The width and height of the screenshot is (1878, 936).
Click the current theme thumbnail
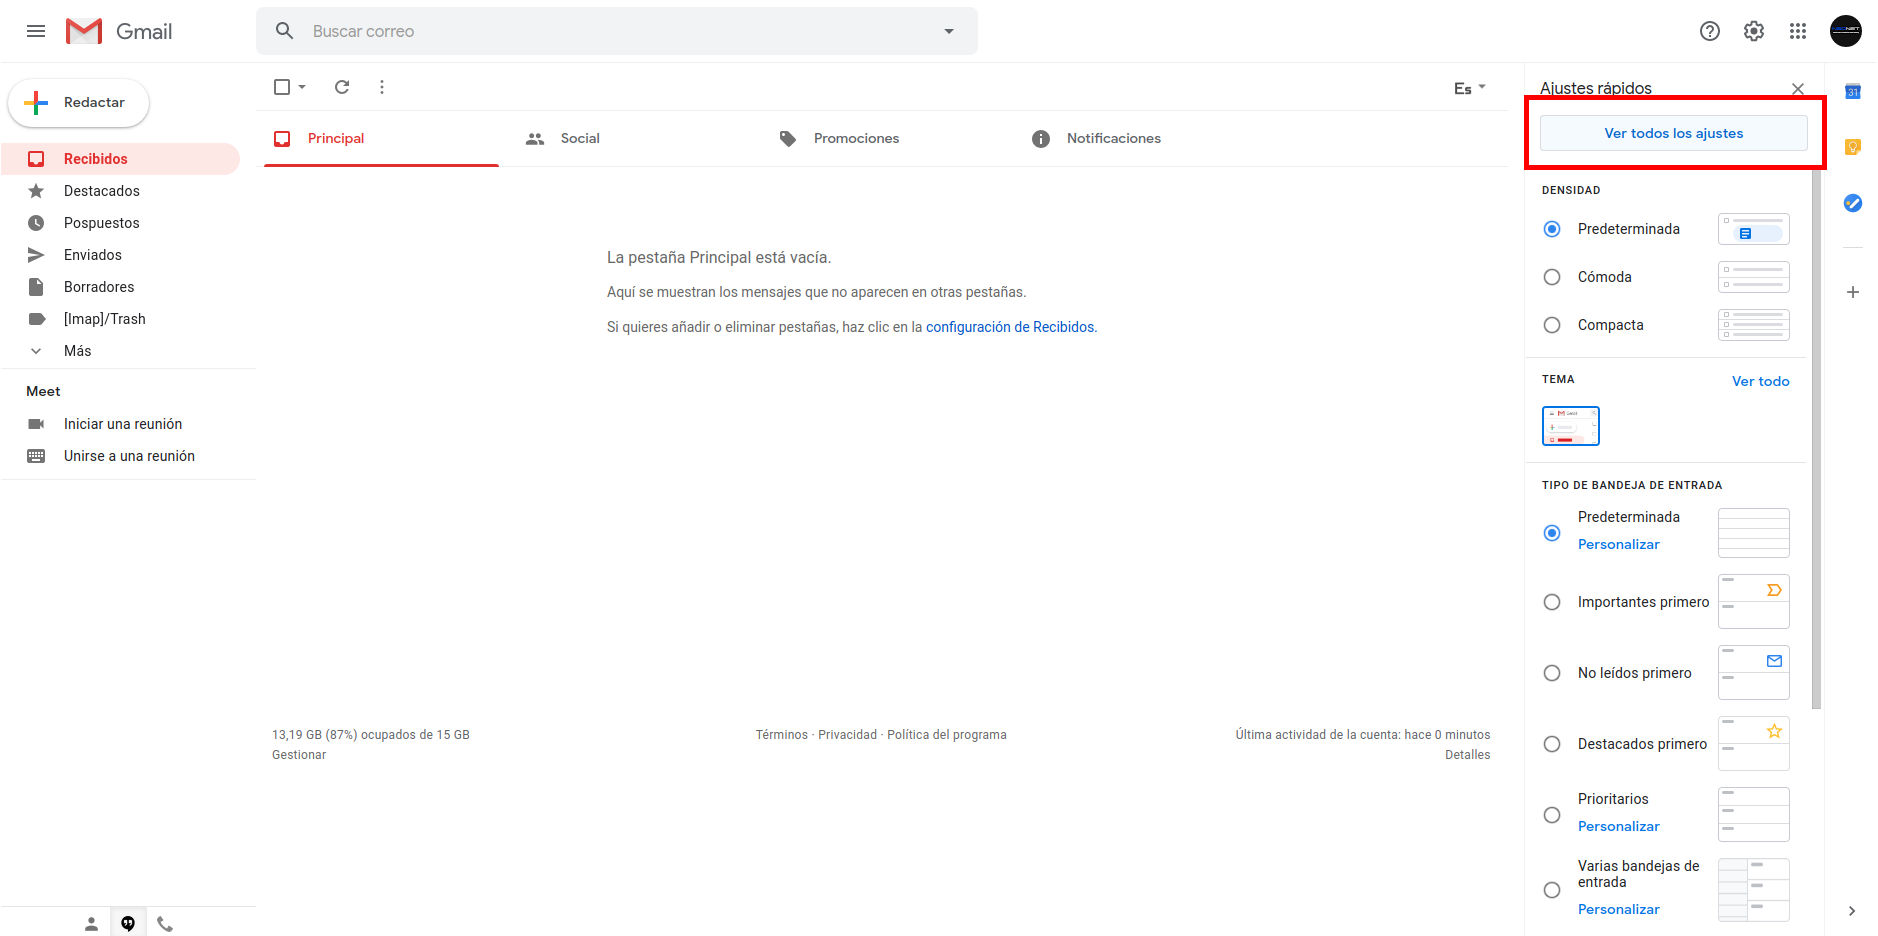coord(1570,426)
